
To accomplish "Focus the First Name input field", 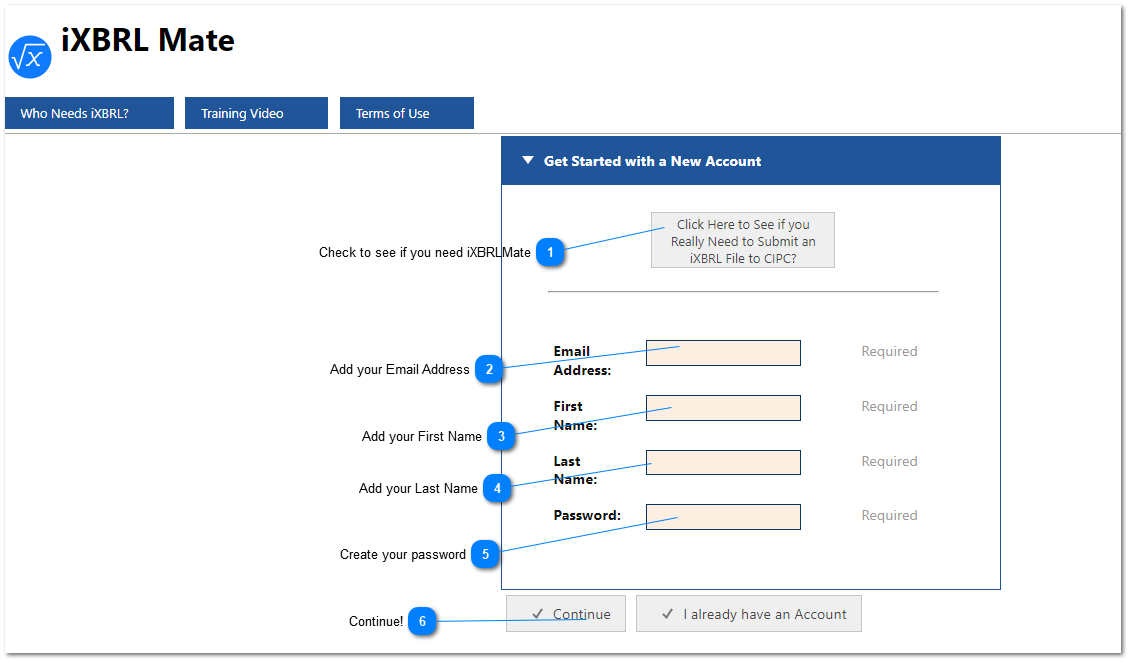I will tap(724, 408).
